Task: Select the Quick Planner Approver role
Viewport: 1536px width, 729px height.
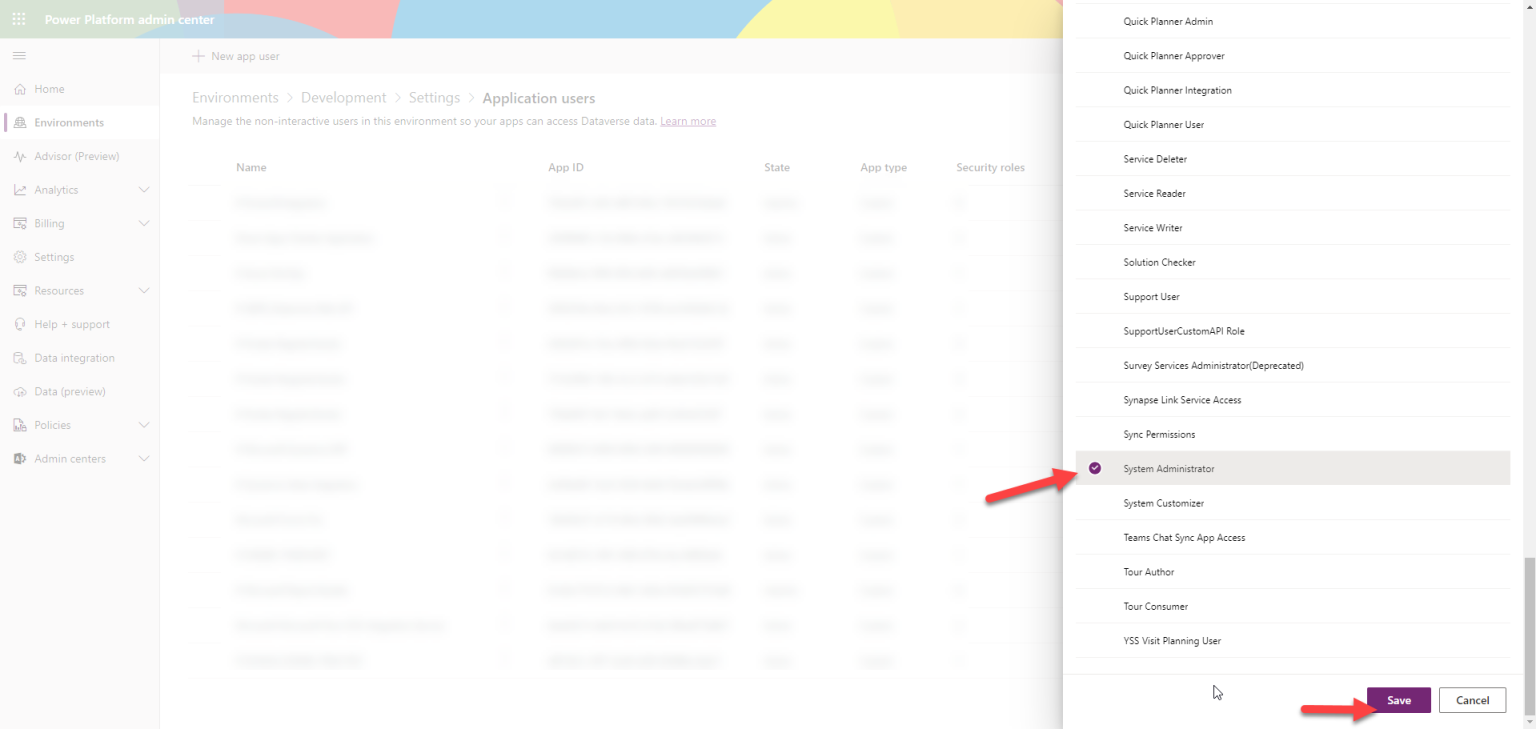Action: (x=1293, y=56)
